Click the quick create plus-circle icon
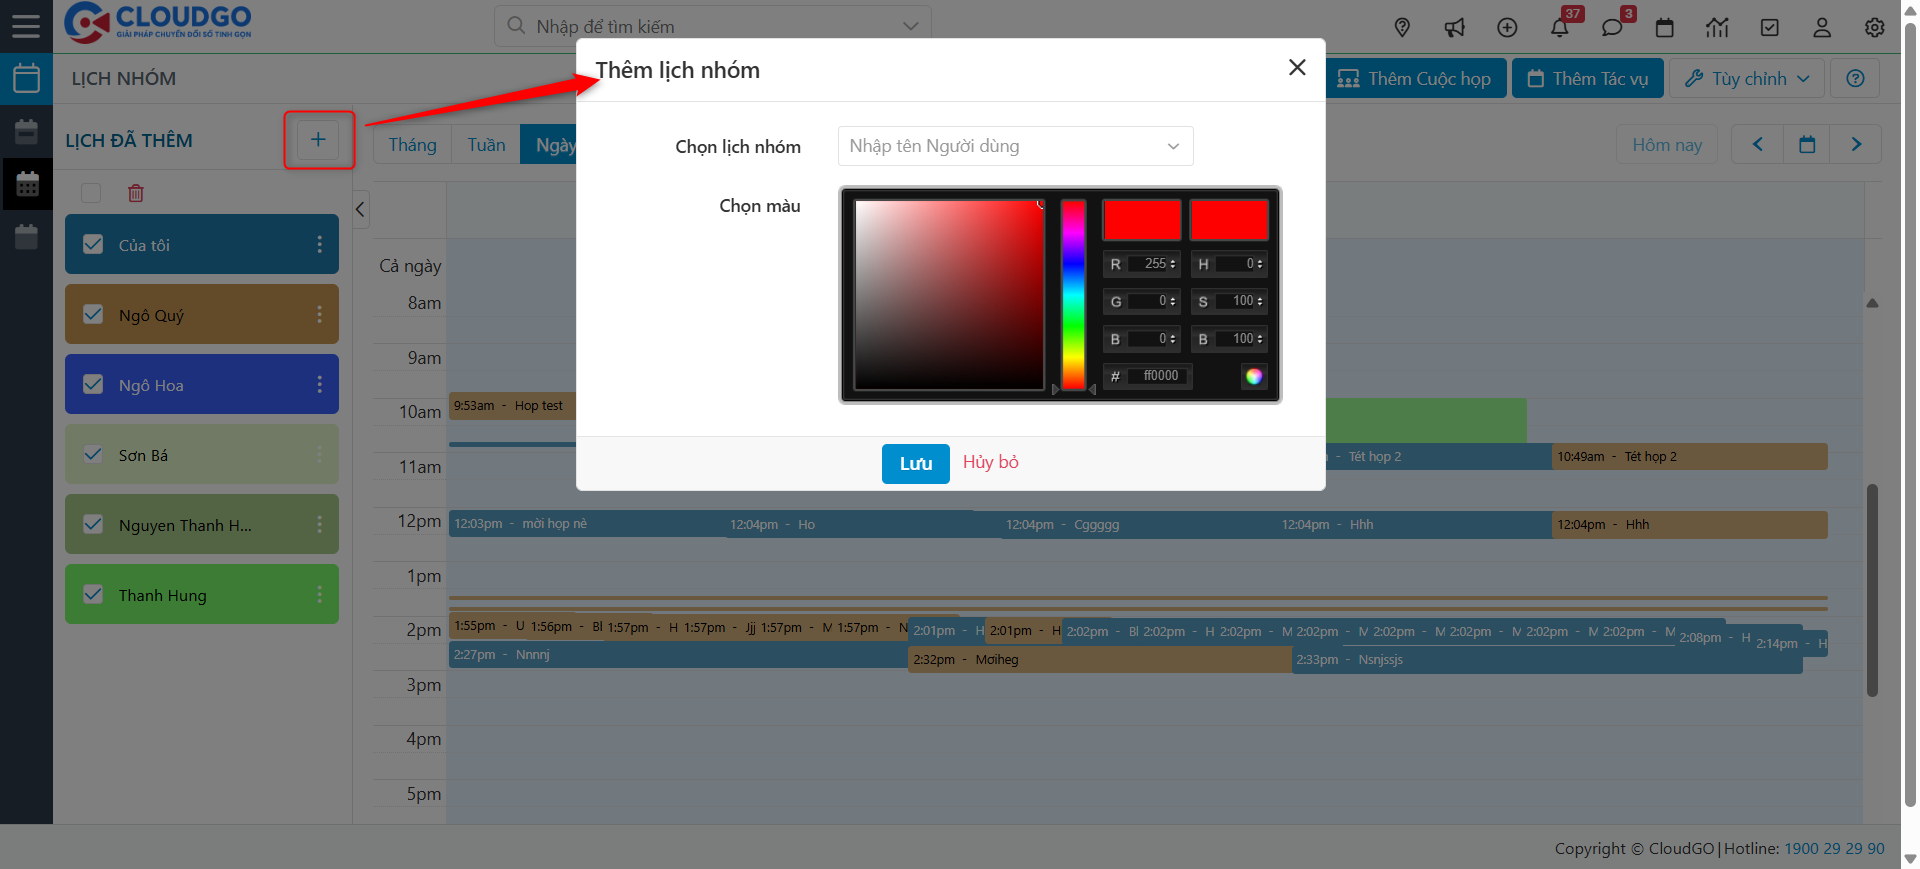Viewport: 1920px width, 869px height. [x=1507, y=27]
